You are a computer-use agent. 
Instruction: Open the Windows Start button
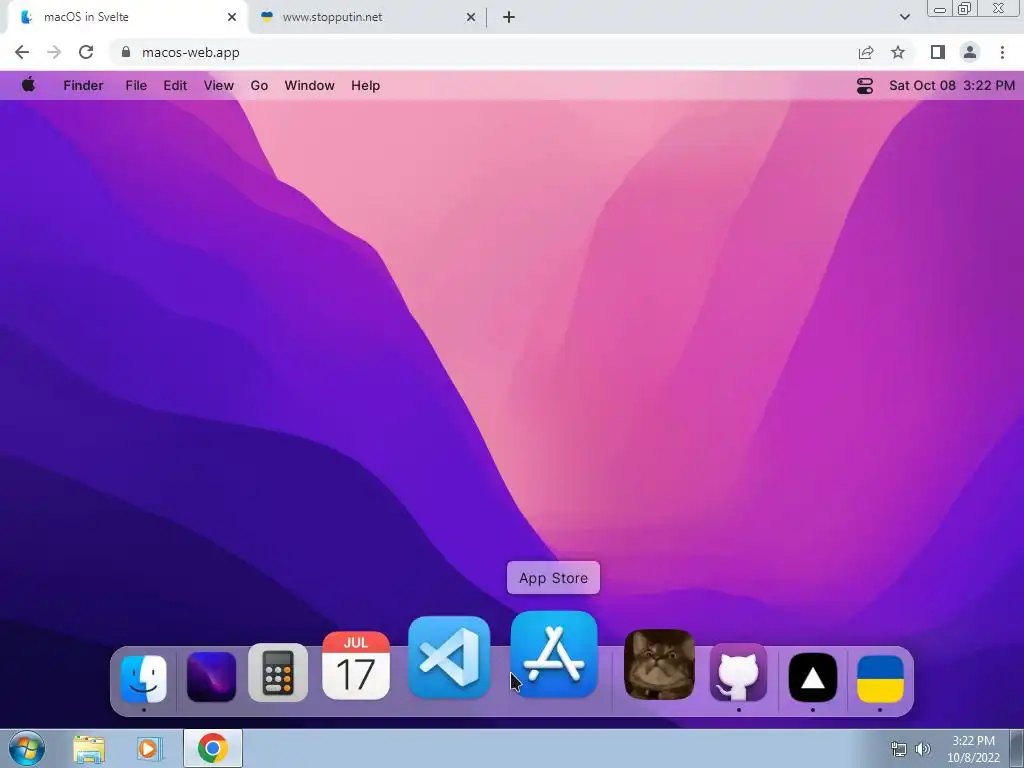(26, 748)
